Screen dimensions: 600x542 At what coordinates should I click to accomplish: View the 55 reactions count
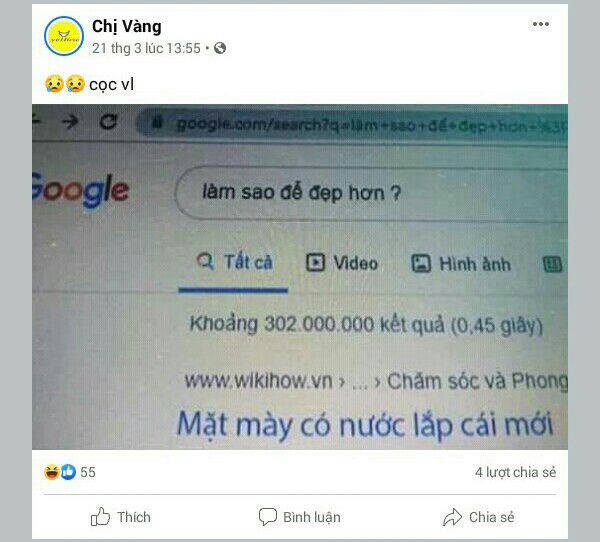coord(88,472)
